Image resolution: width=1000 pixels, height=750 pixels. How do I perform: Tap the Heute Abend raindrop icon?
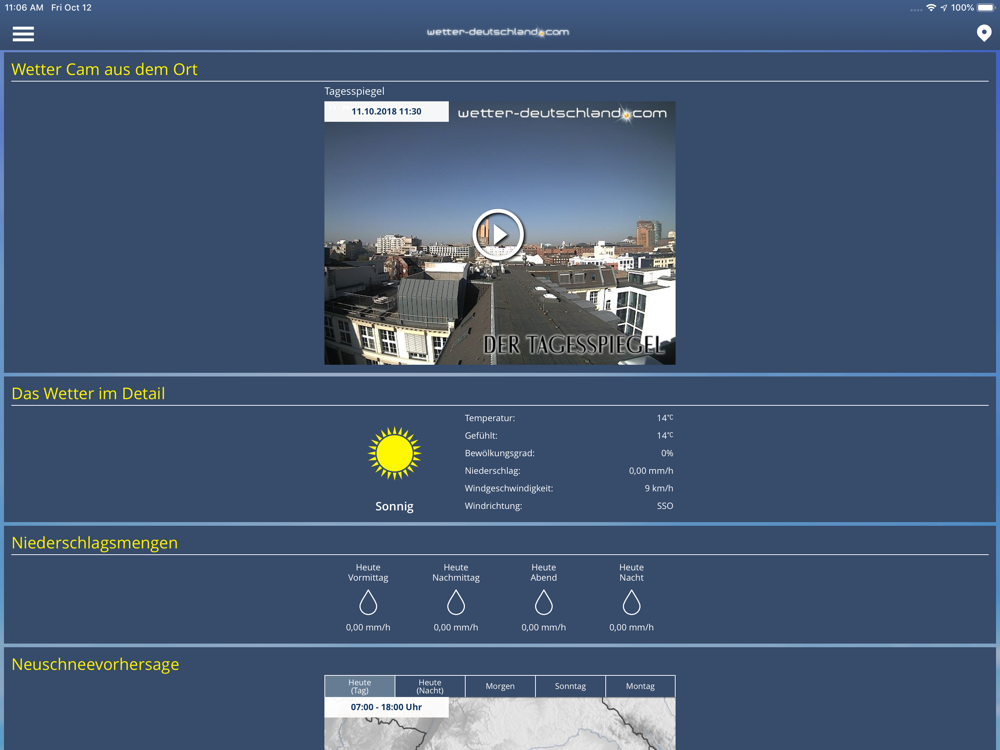pos(543,602)
